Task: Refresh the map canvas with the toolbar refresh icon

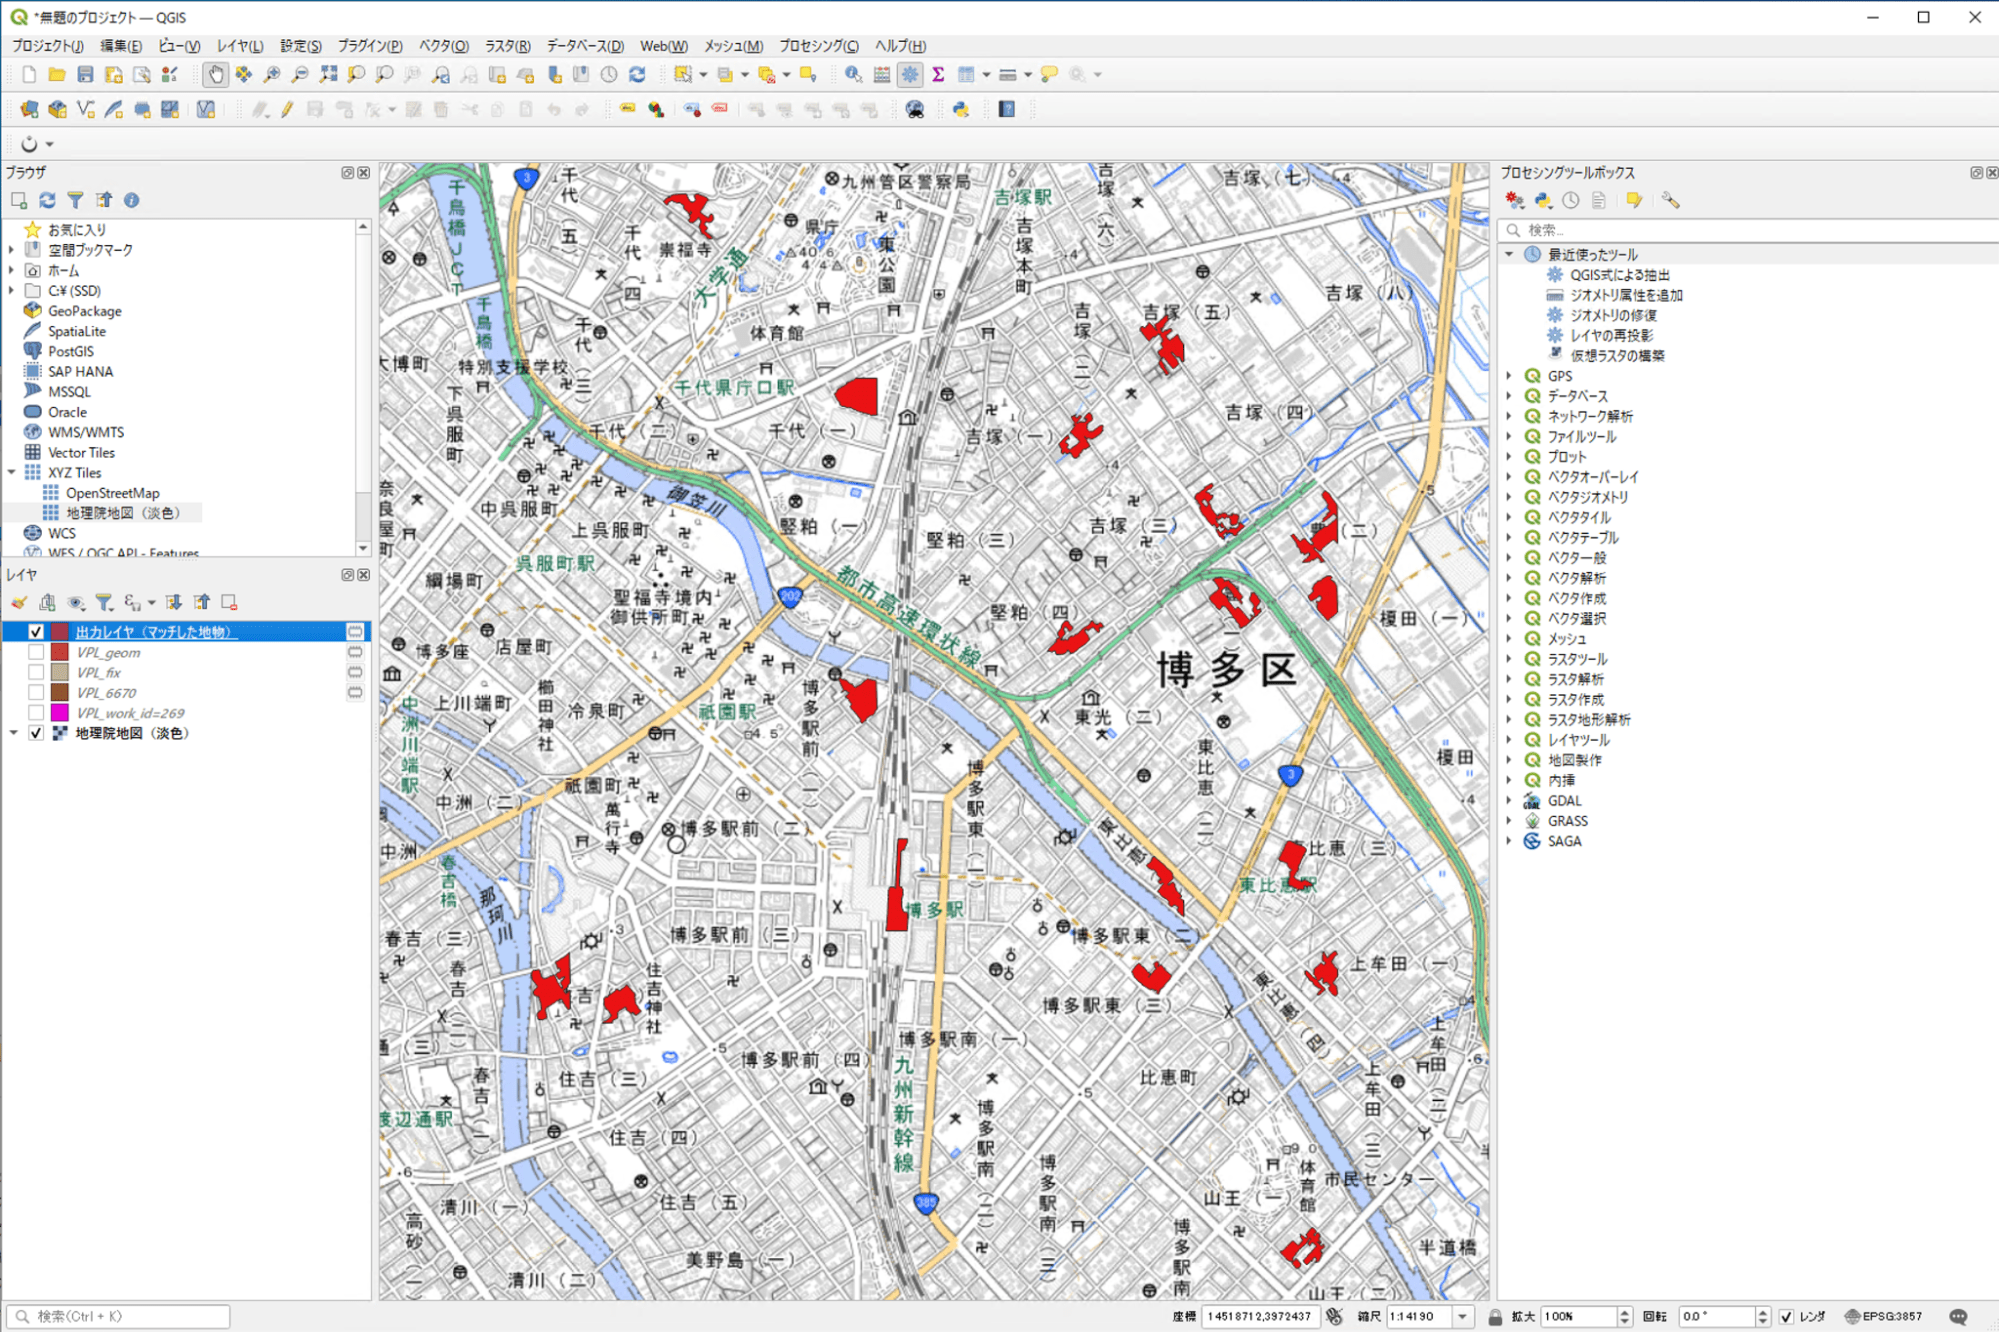Action: point(637,75)
